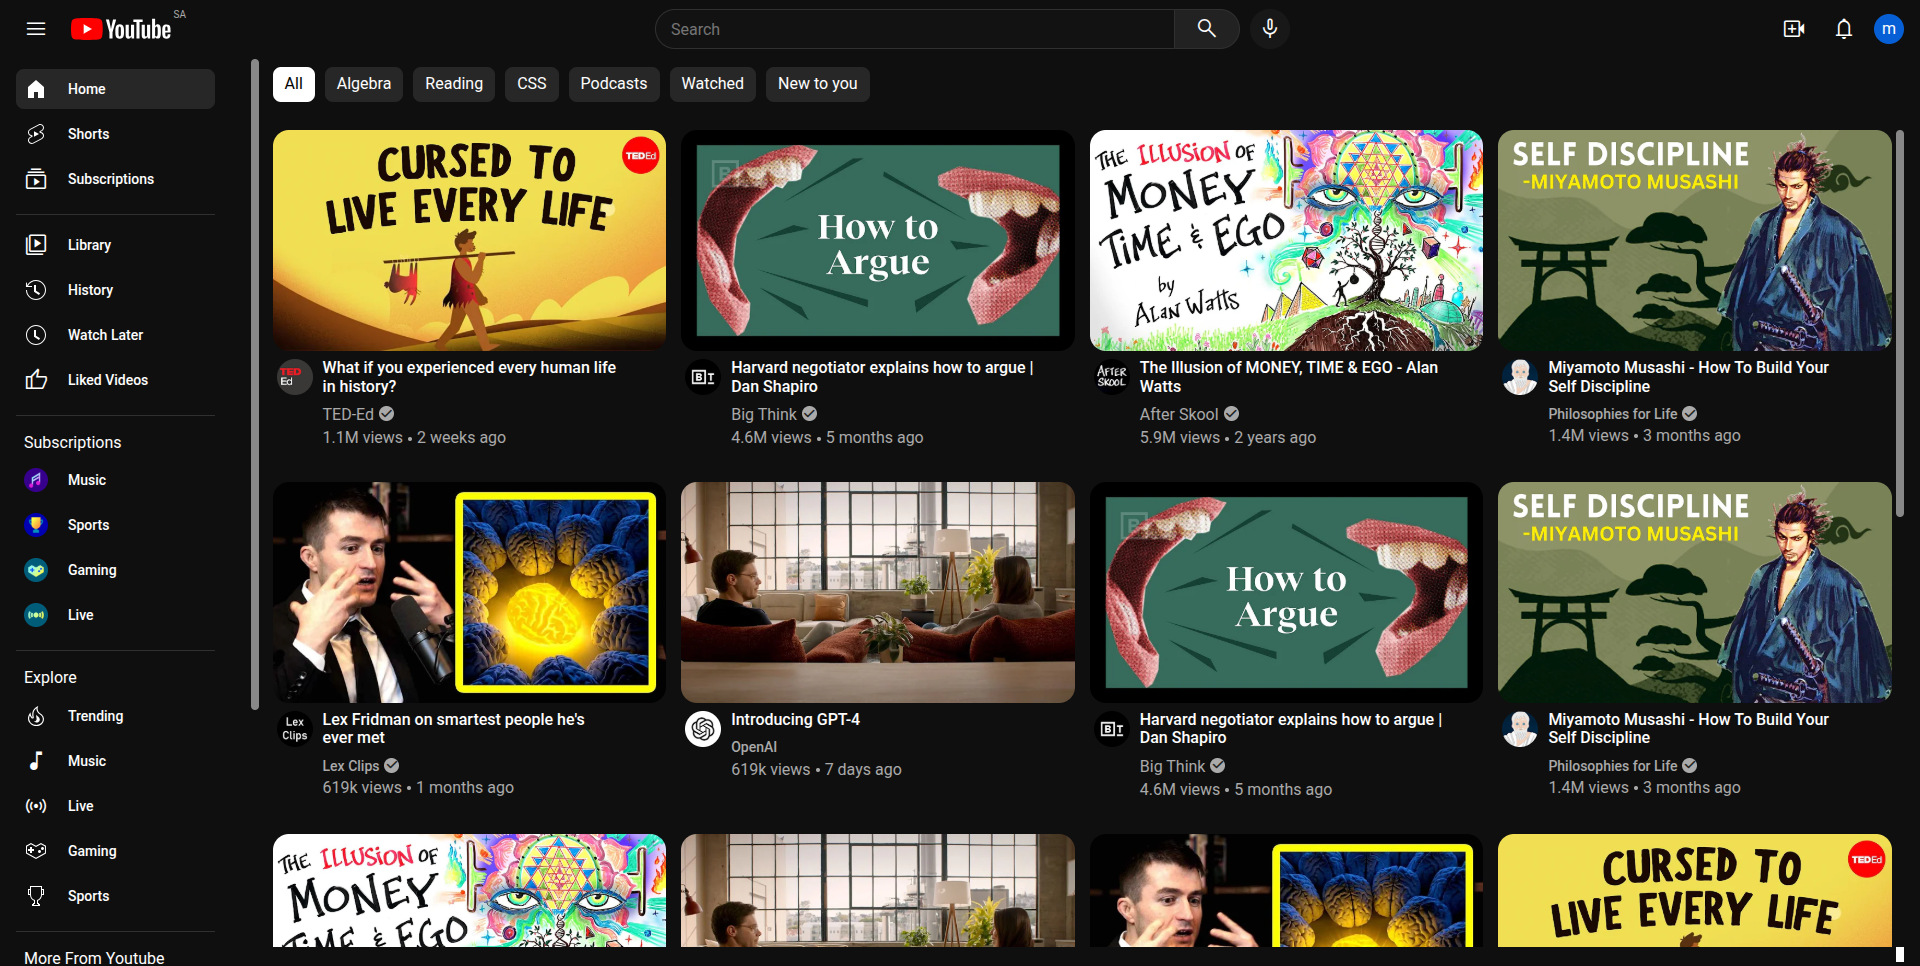Start voice search with microphone
The height and width of the screenshot is (966, 1920).
click(x=1269, y=29)
